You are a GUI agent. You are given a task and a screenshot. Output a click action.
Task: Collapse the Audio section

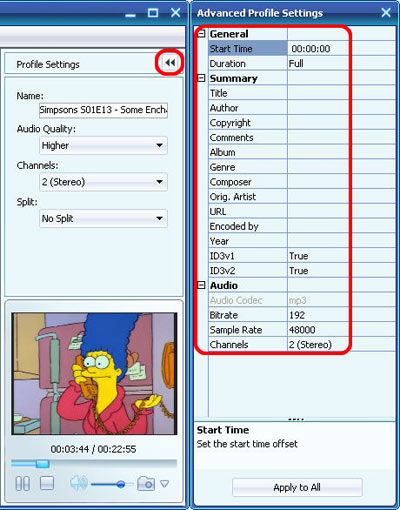point(201,285)
